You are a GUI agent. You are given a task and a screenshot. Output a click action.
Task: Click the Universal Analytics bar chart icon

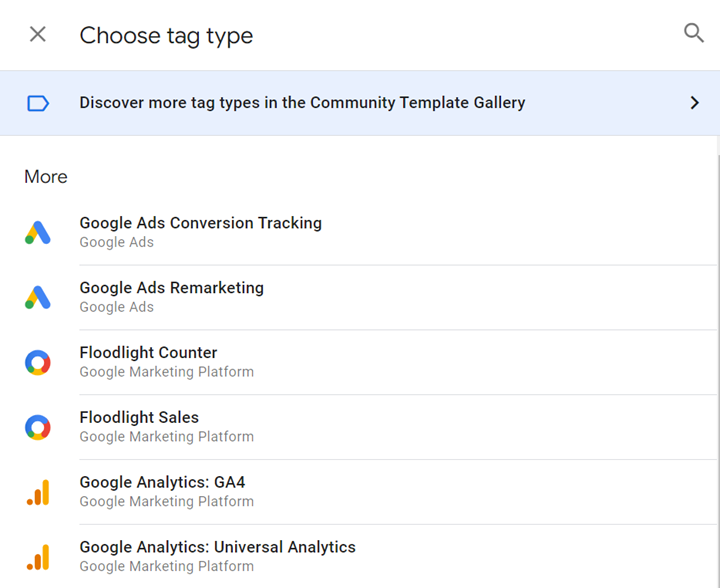[x=38, y=557]
